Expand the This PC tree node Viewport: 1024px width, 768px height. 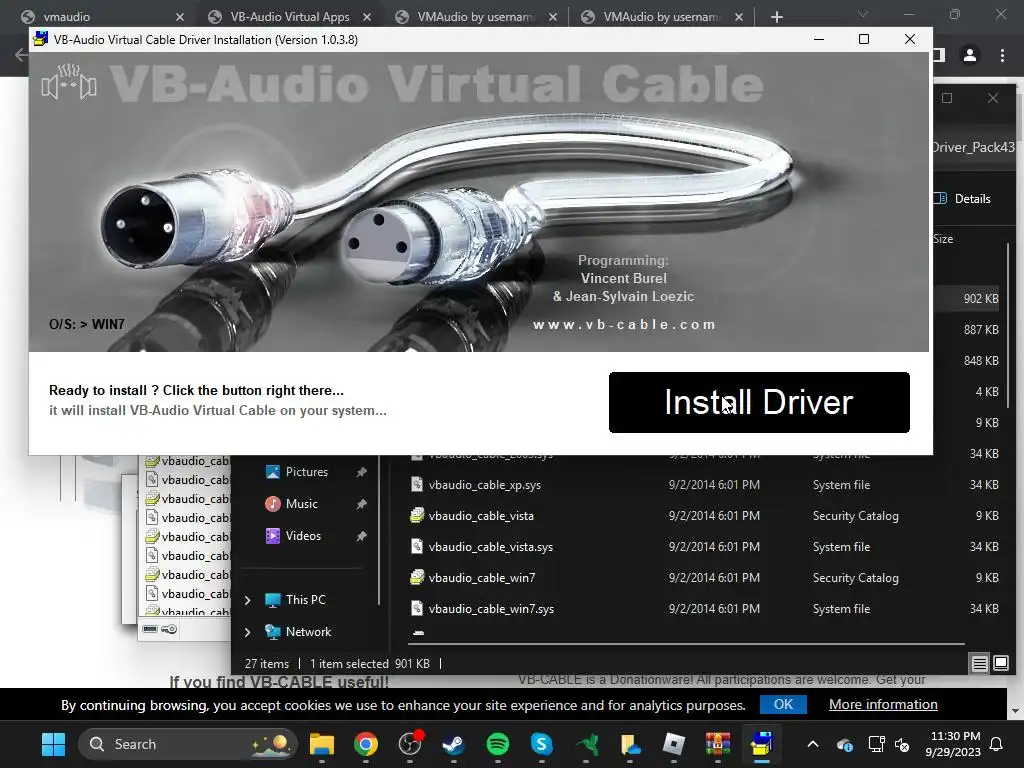248,600
